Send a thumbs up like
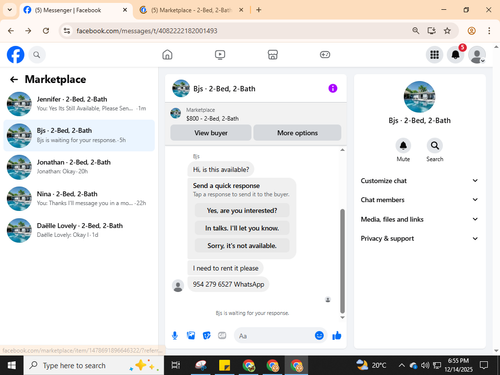This screenshot has height=375, width=500. 337,335
